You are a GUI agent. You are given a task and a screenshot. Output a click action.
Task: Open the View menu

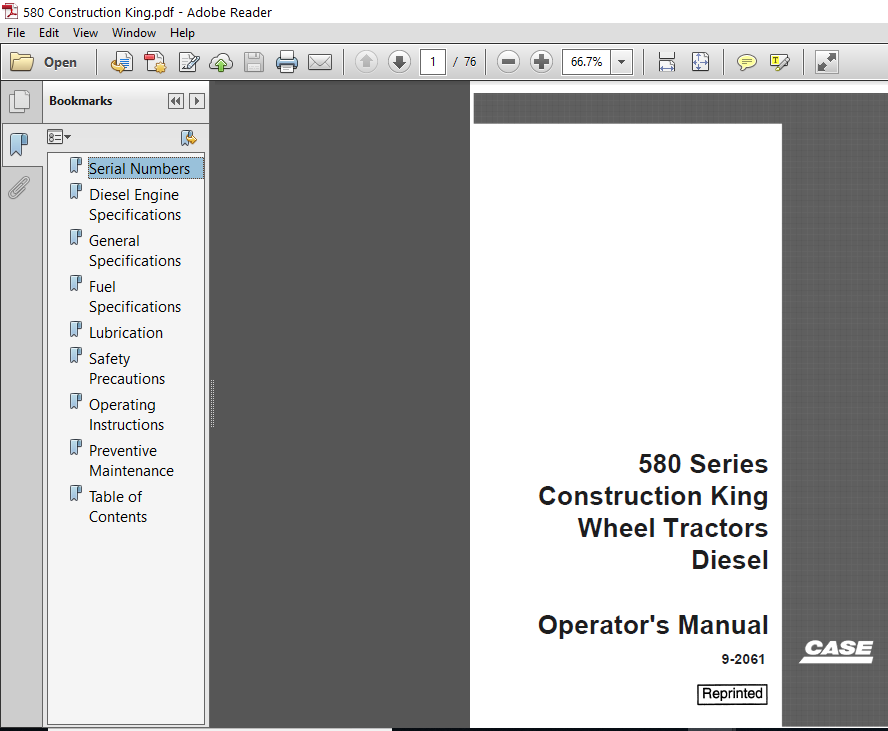(85, 33)
